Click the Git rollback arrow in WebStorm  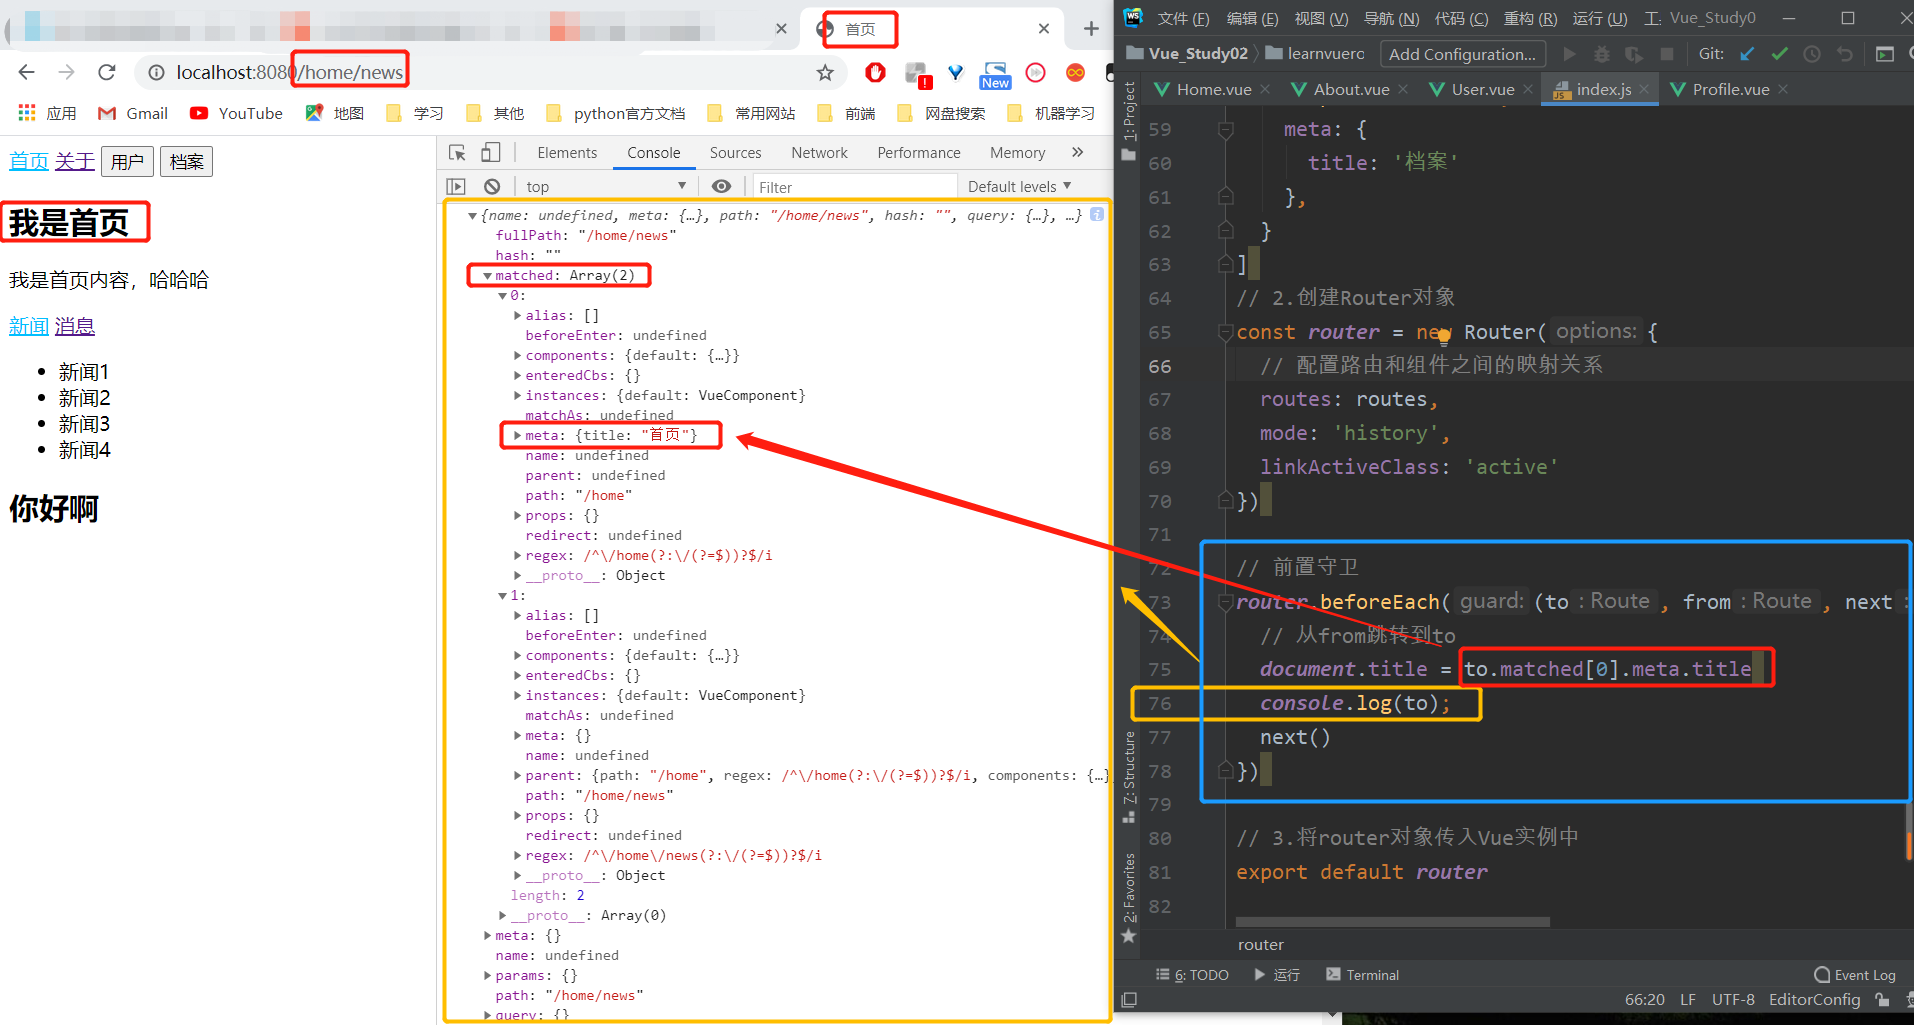click(x=1845, y=54)
